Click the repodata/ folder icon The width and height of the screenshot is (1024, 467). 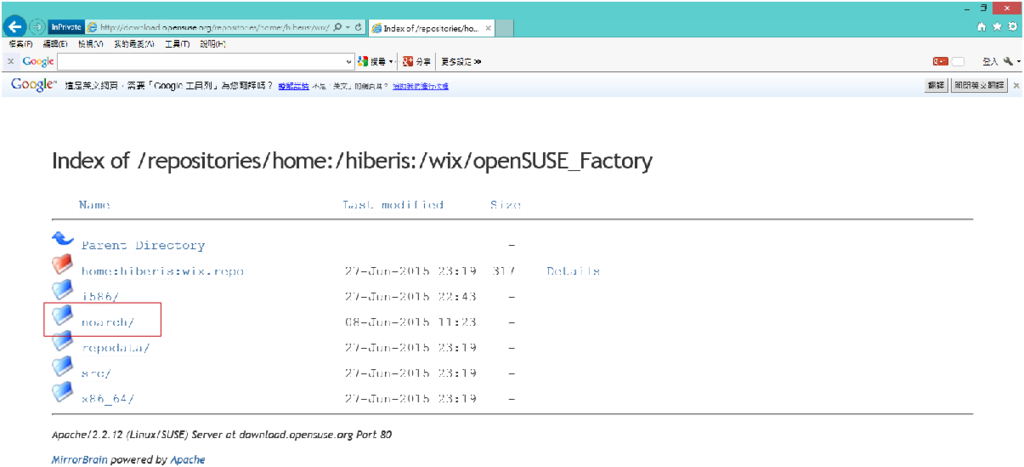(63, 341)
